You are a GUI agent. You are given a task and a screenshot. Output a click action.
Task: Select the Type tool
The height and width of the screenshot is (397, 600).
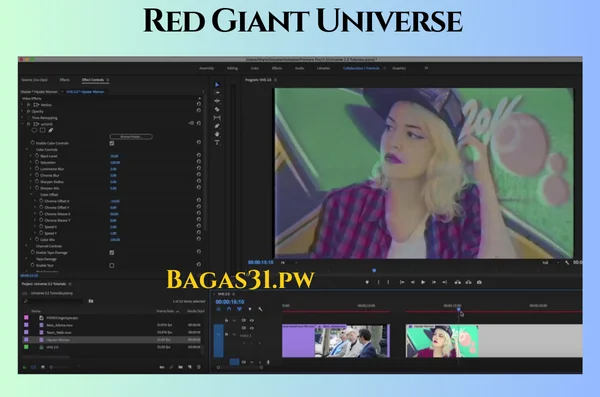[217, 142]
